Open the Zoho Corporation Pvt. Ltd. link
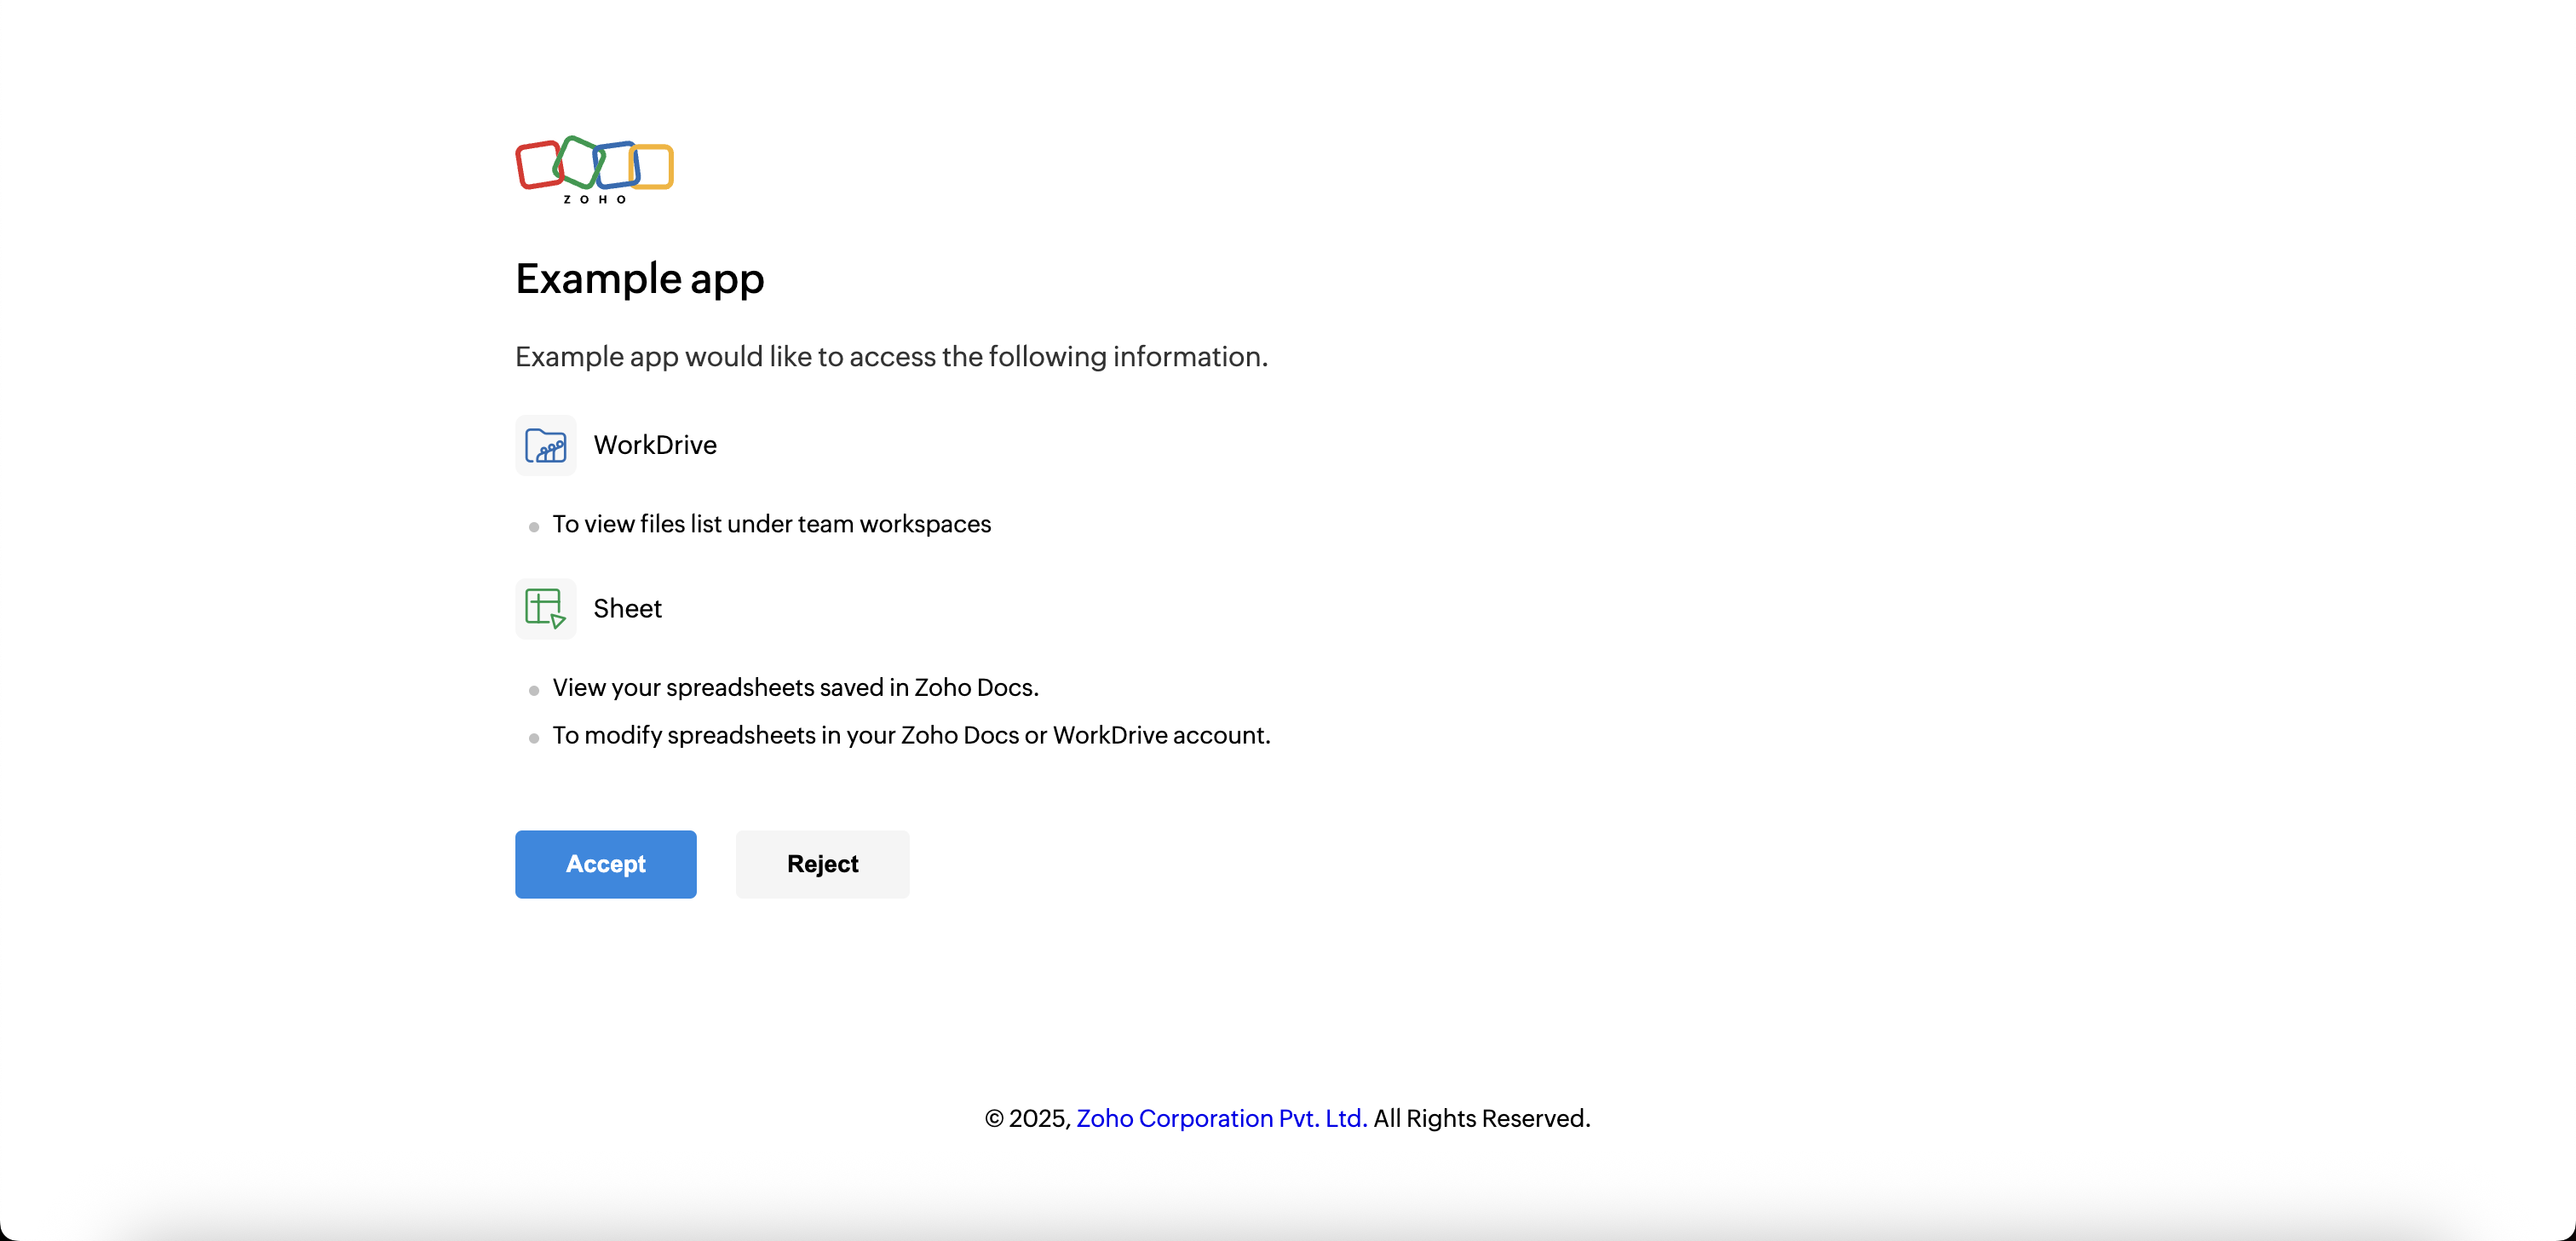The image size is (2576, 1241). pyautogui.click(x=1221, y=1118)
